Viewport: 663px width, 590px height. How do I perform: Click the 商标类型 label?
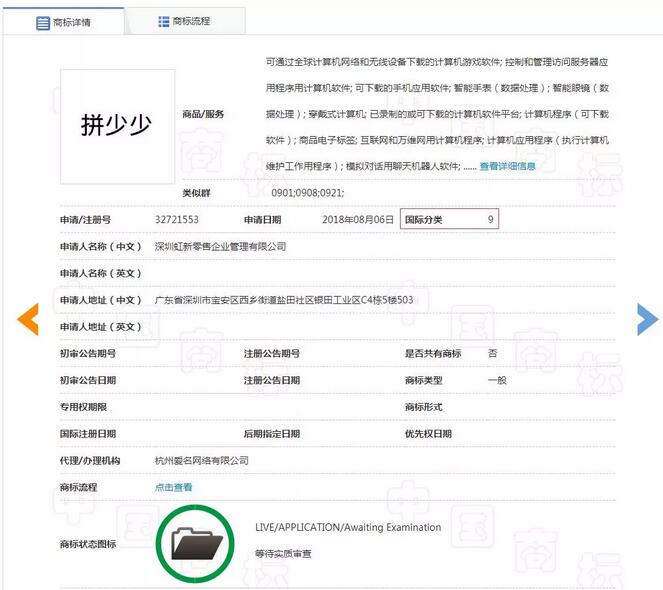(424, 380)
